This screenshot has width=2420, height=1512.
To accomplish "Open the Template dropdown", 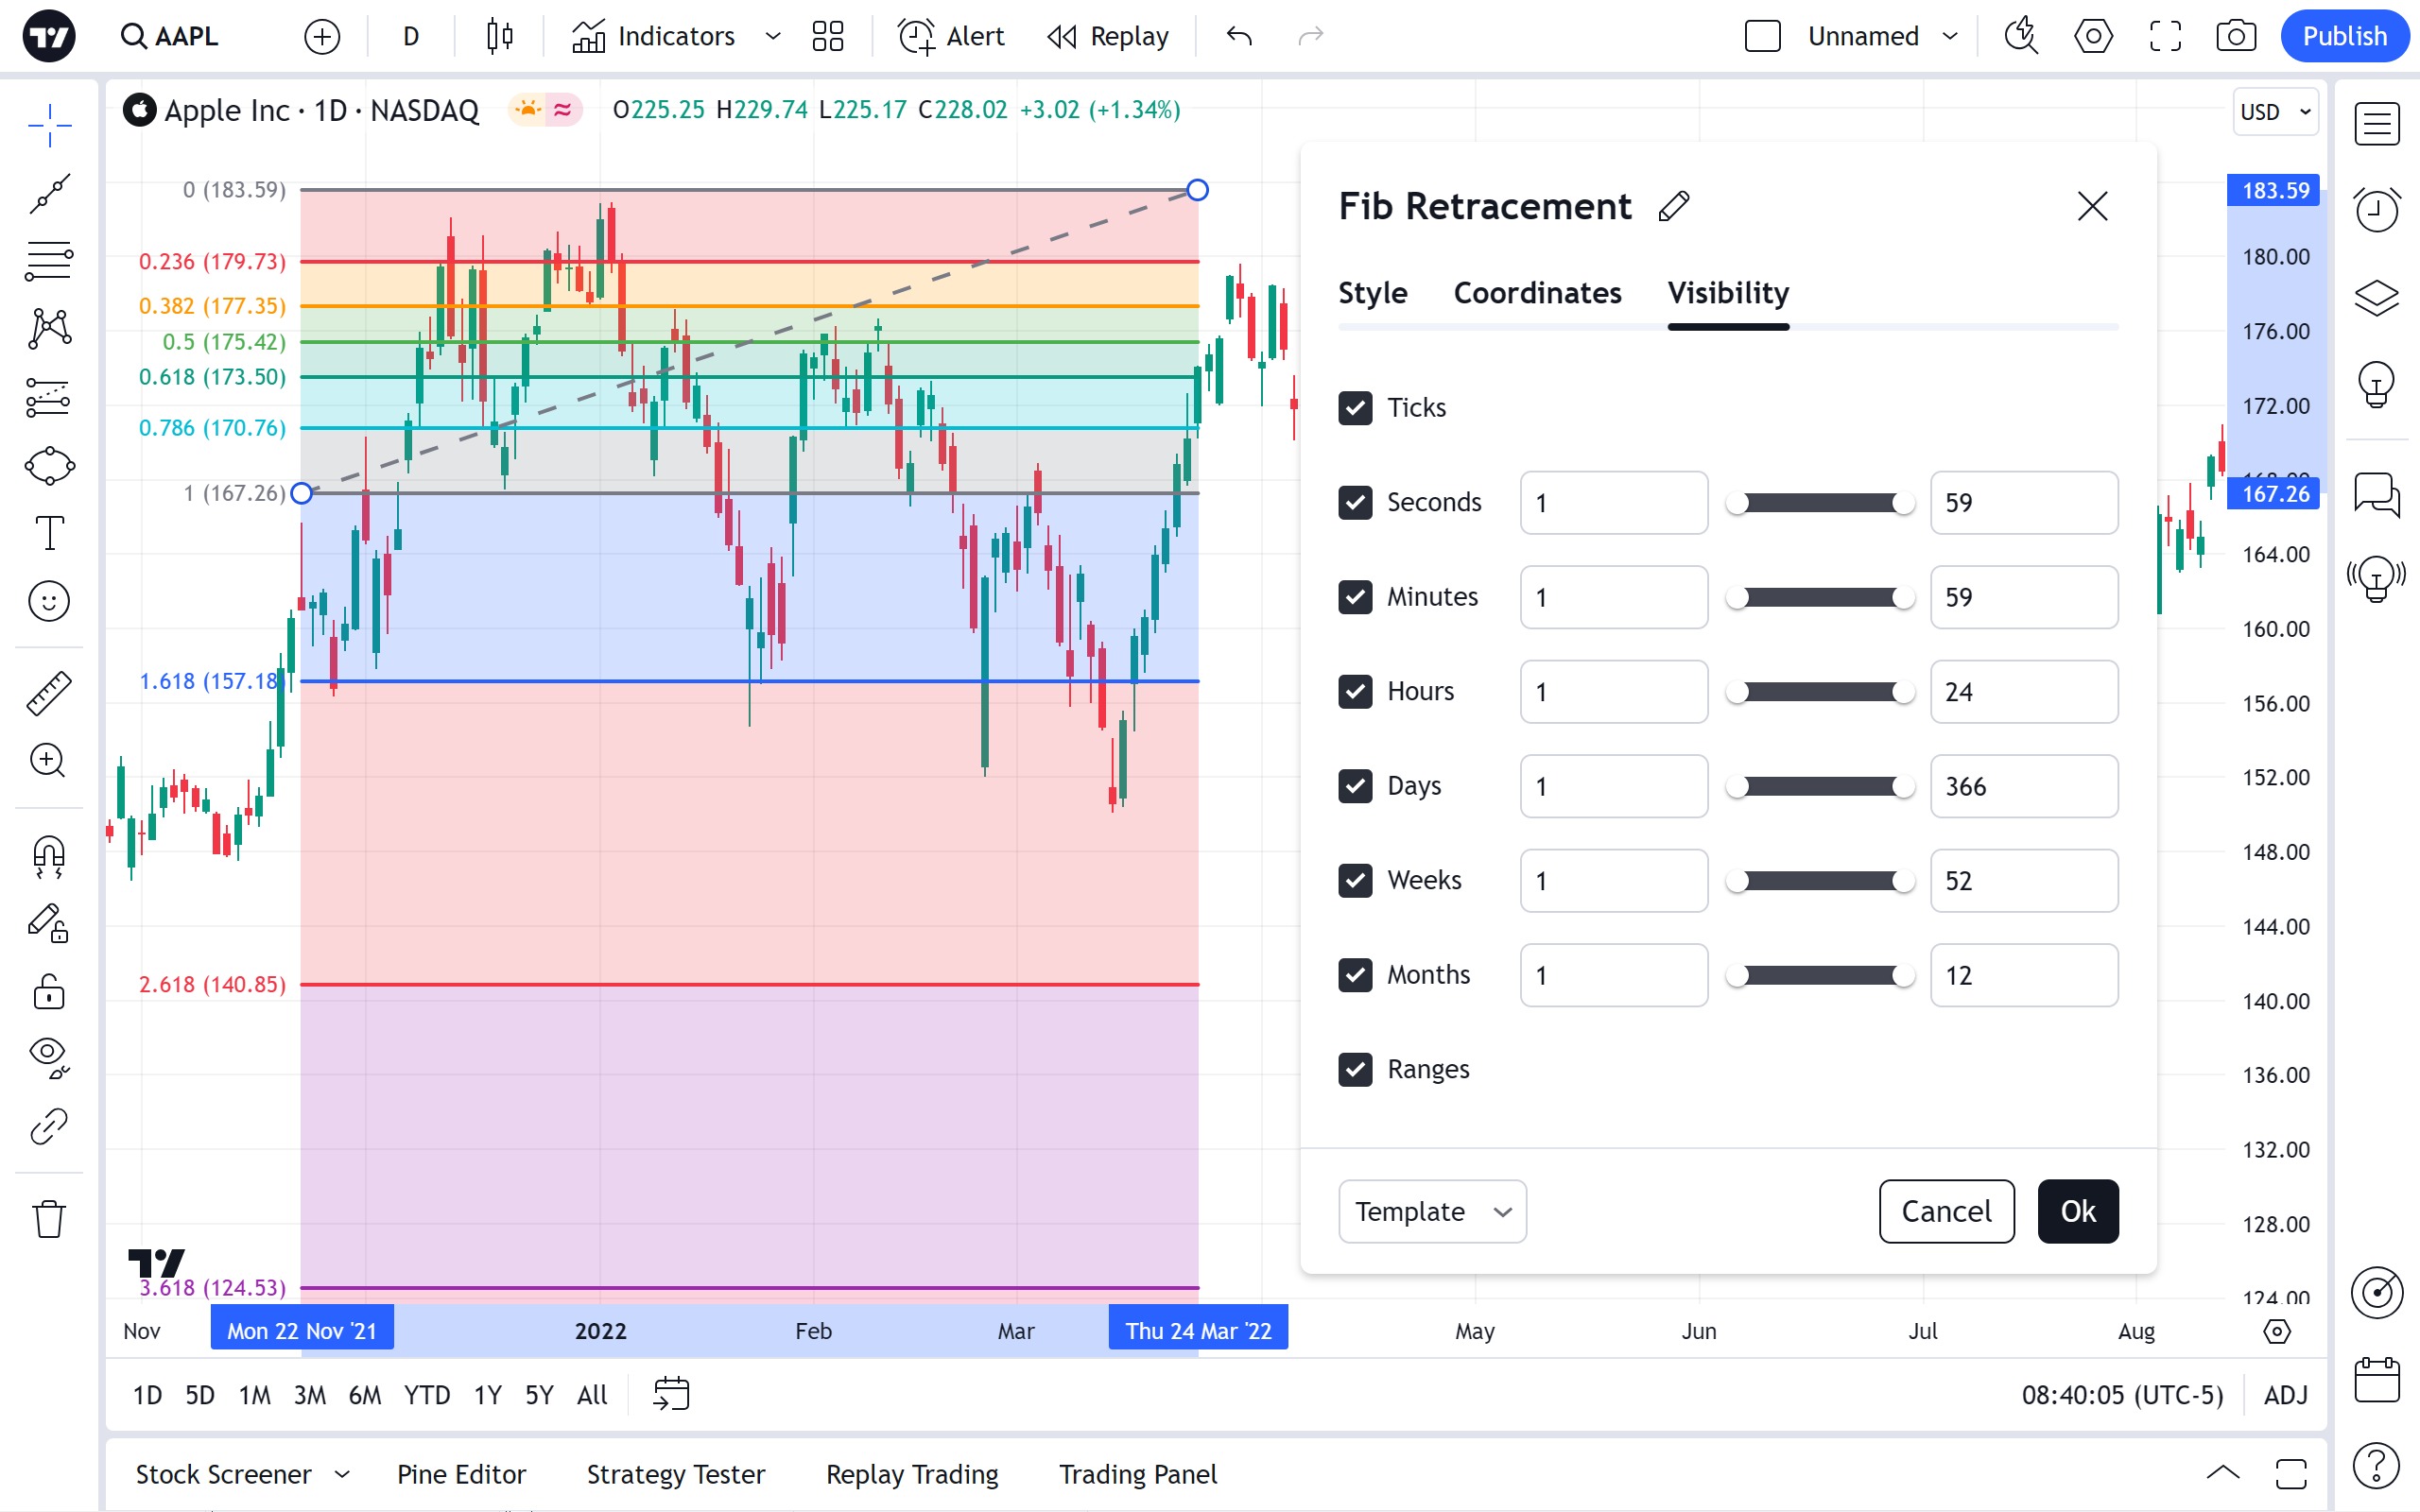I will tap(1431, 1211).
